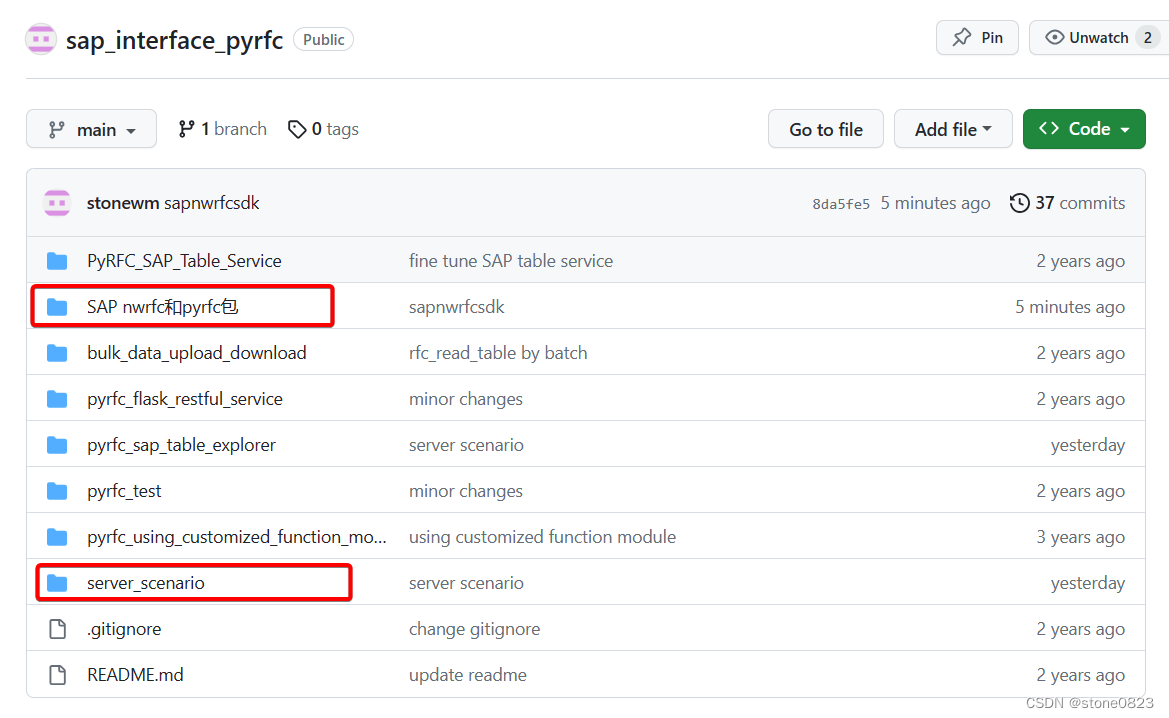Click folder icon of server_scenario
Viewport: 1169px width, 718px height.
[57, 583]
